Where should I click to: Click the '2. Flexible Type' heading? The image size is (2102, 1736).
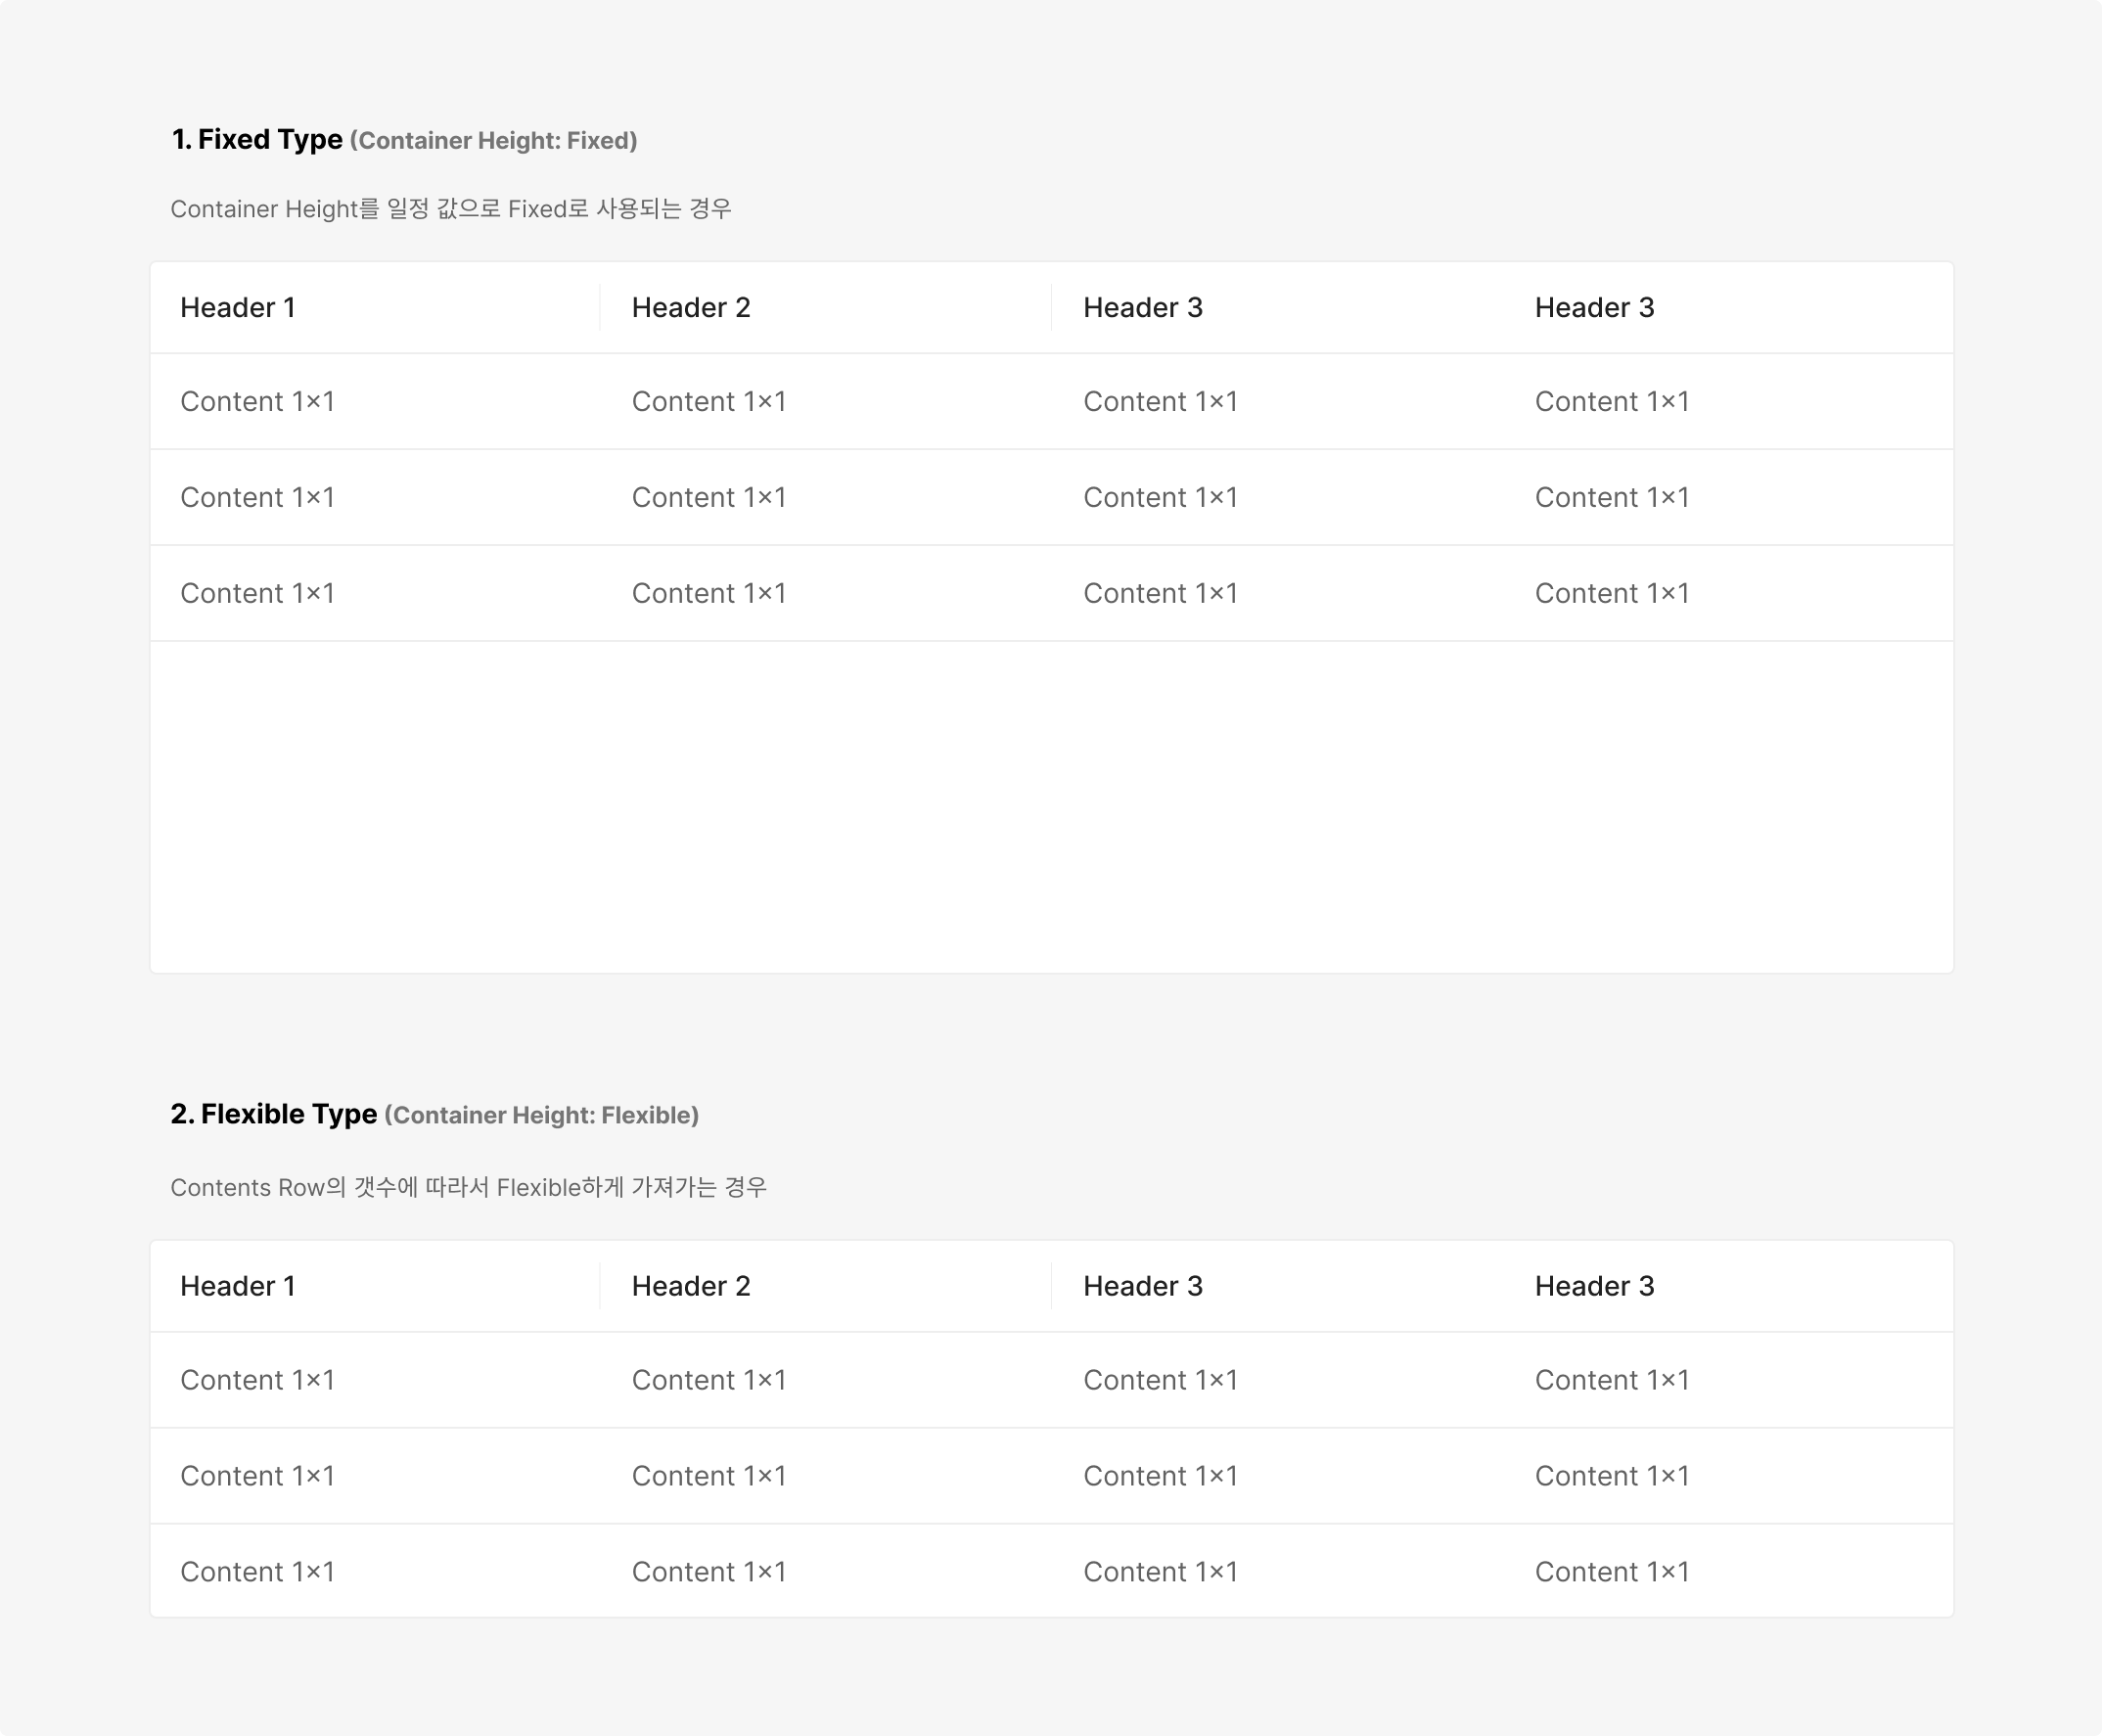[274, 1114]
